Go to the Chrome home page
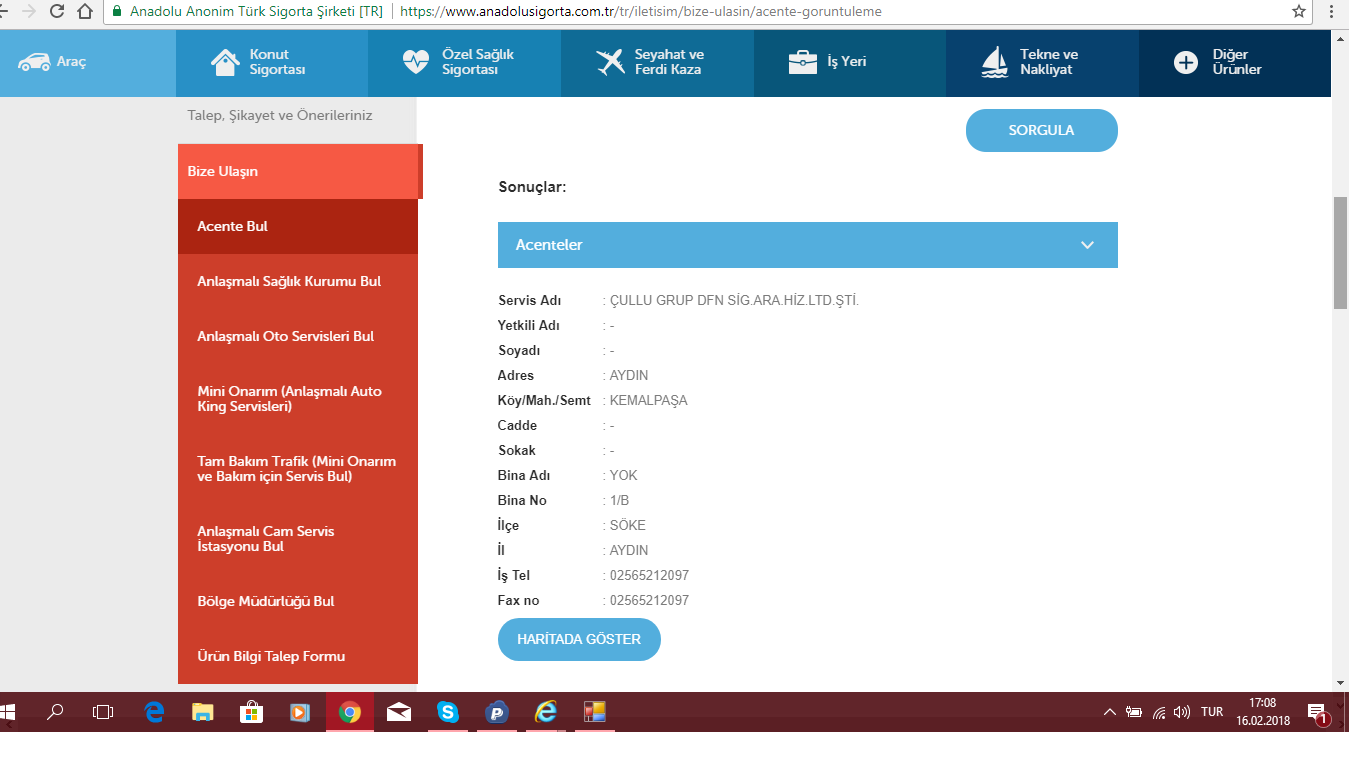The width and height of the screenshot is (1366, 768). [86, 12]
